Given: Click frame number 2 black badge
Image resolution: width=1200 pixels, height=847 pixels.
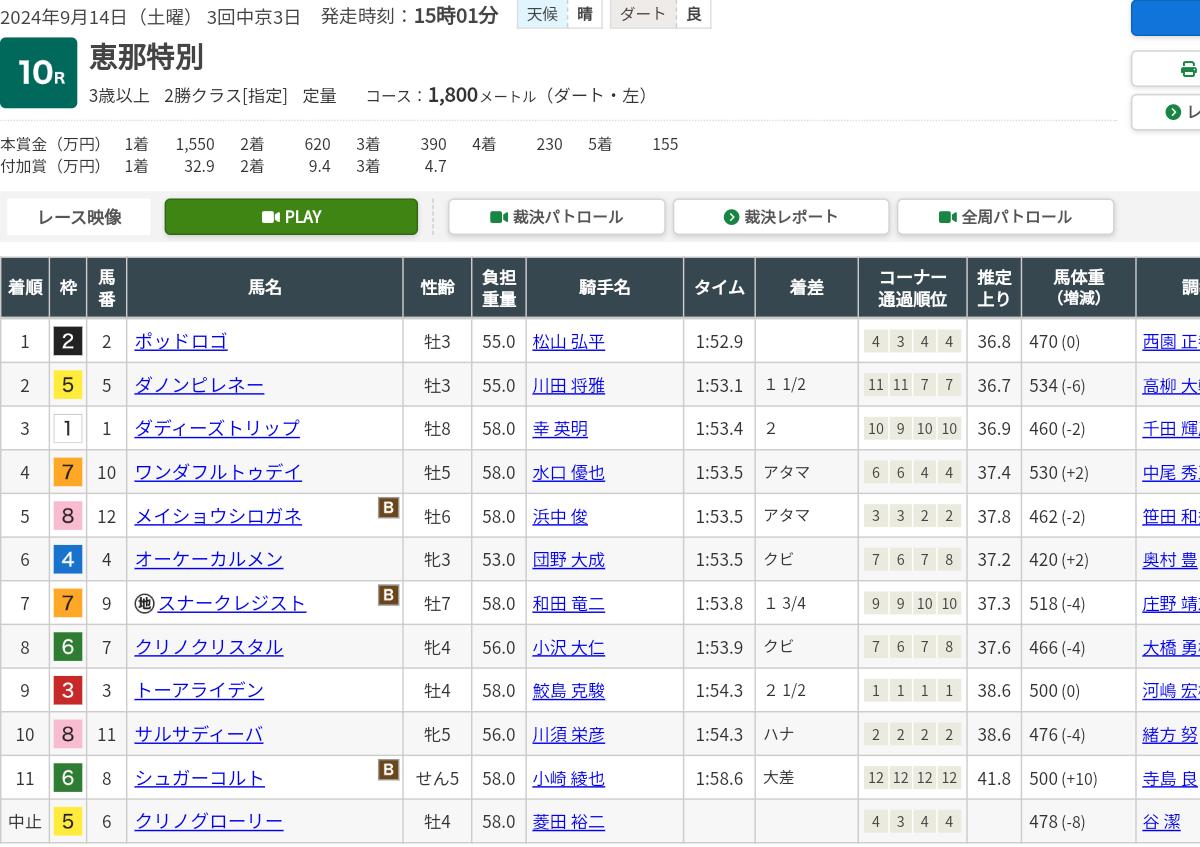Looking at the screenshot, I should [x=68, y=341].
